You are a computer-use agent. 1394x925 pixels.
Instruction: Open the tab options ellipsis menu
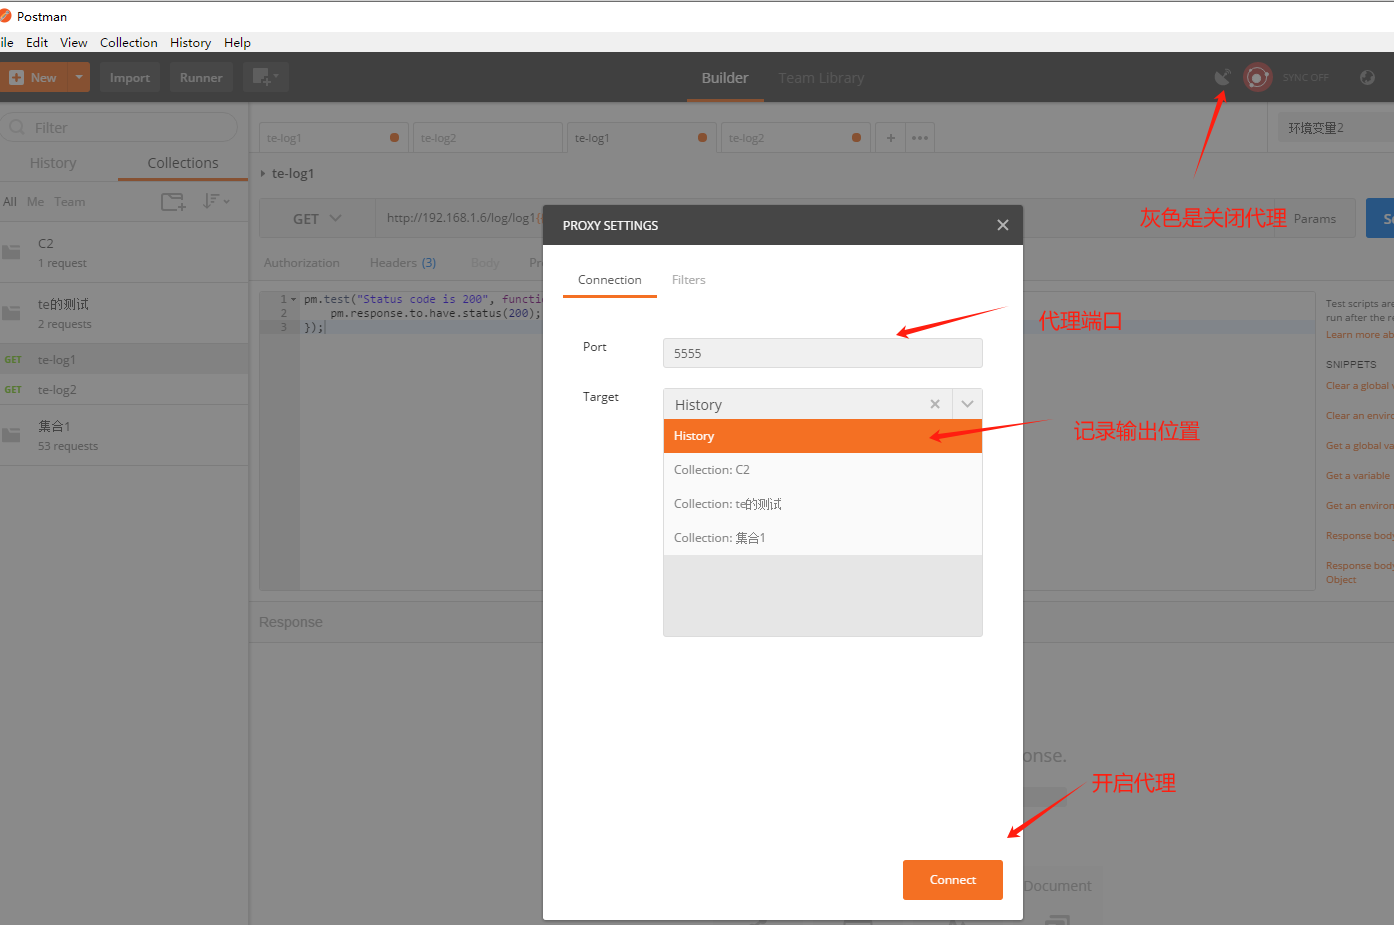920,138
